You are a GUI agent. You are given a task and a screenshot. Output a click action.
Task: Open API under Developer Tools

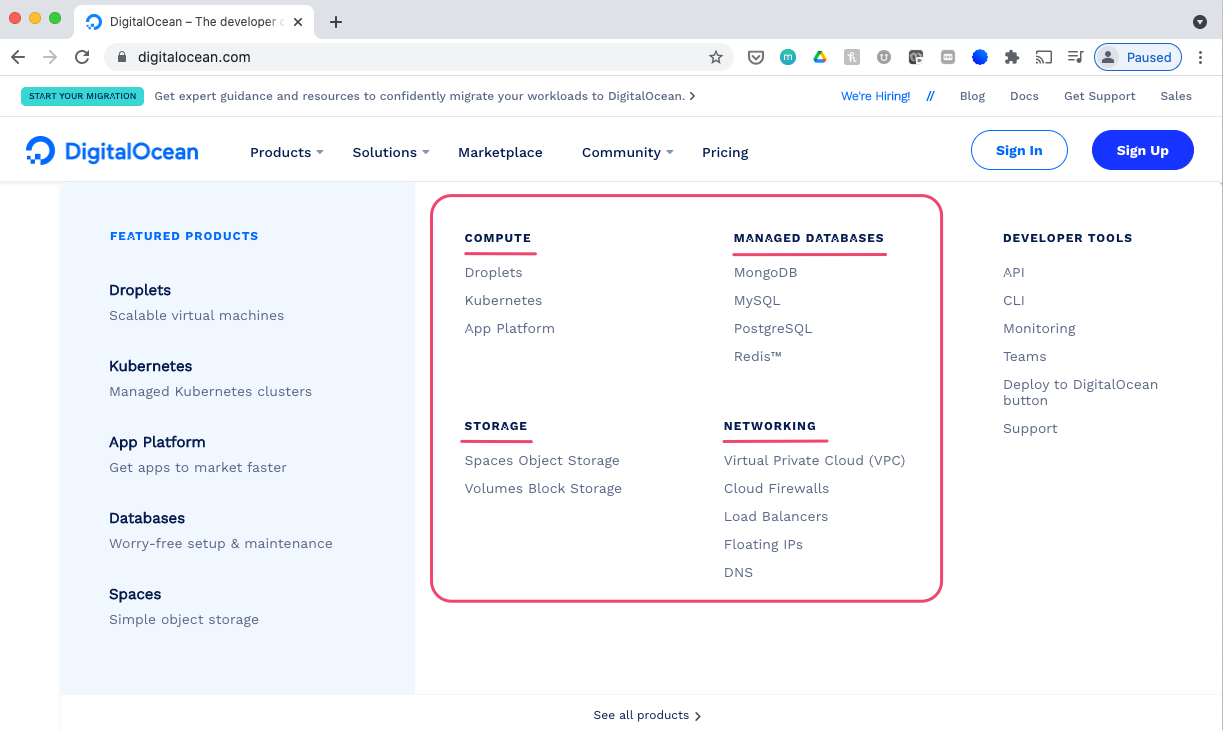(1014, 272)
